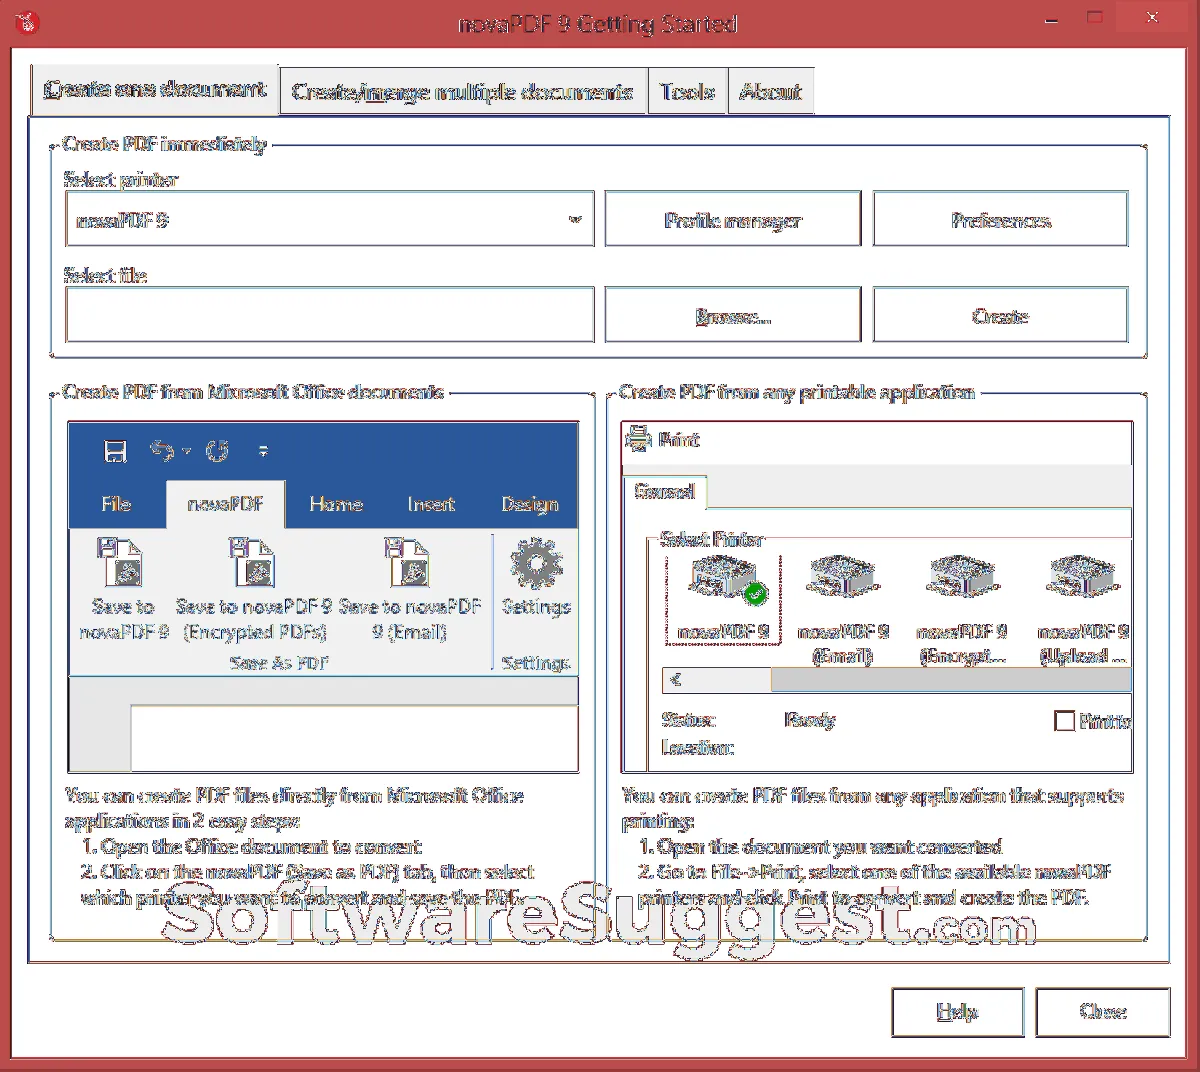The image size is (1200, 1072).
Task: Switch to Create/merge multiple documents tab
Action: [x=463, y=92]
